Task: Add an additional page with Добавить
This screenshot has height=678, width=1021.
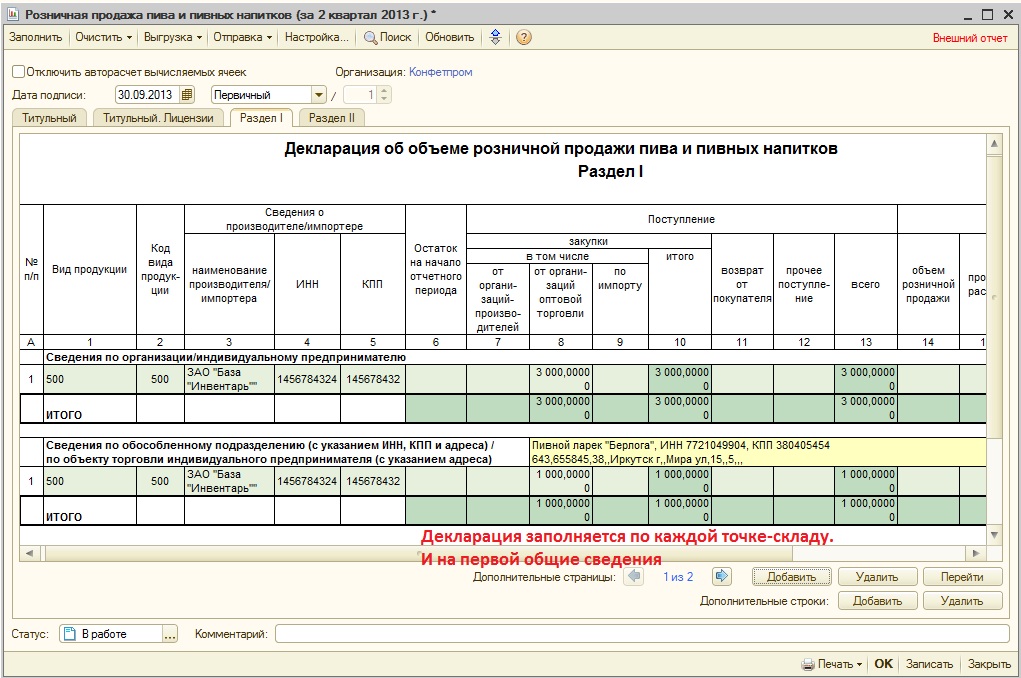Action: pos(792,576)
